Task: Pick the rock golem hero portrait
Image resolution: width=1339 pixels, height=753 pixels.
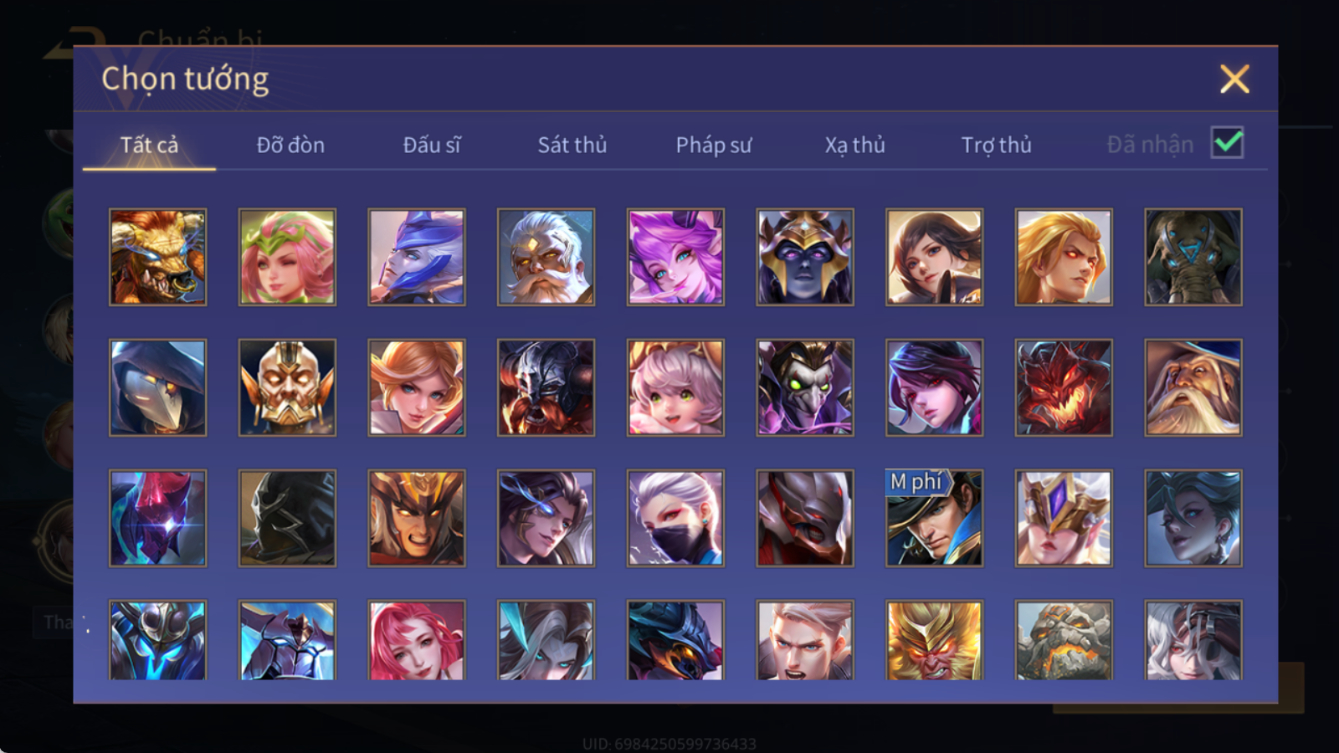Action: point(1064,641)
